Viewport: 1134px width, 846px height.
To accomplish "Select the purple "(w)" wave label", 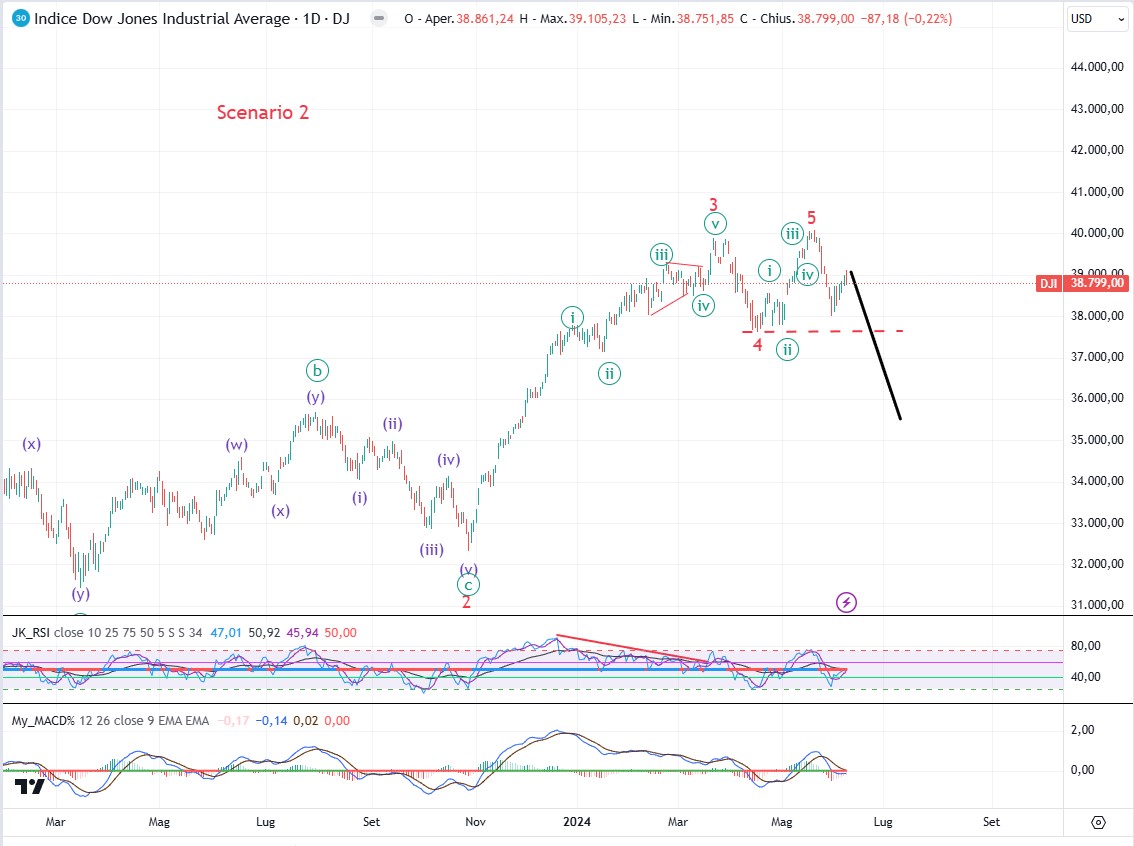I will pos(236,445).
